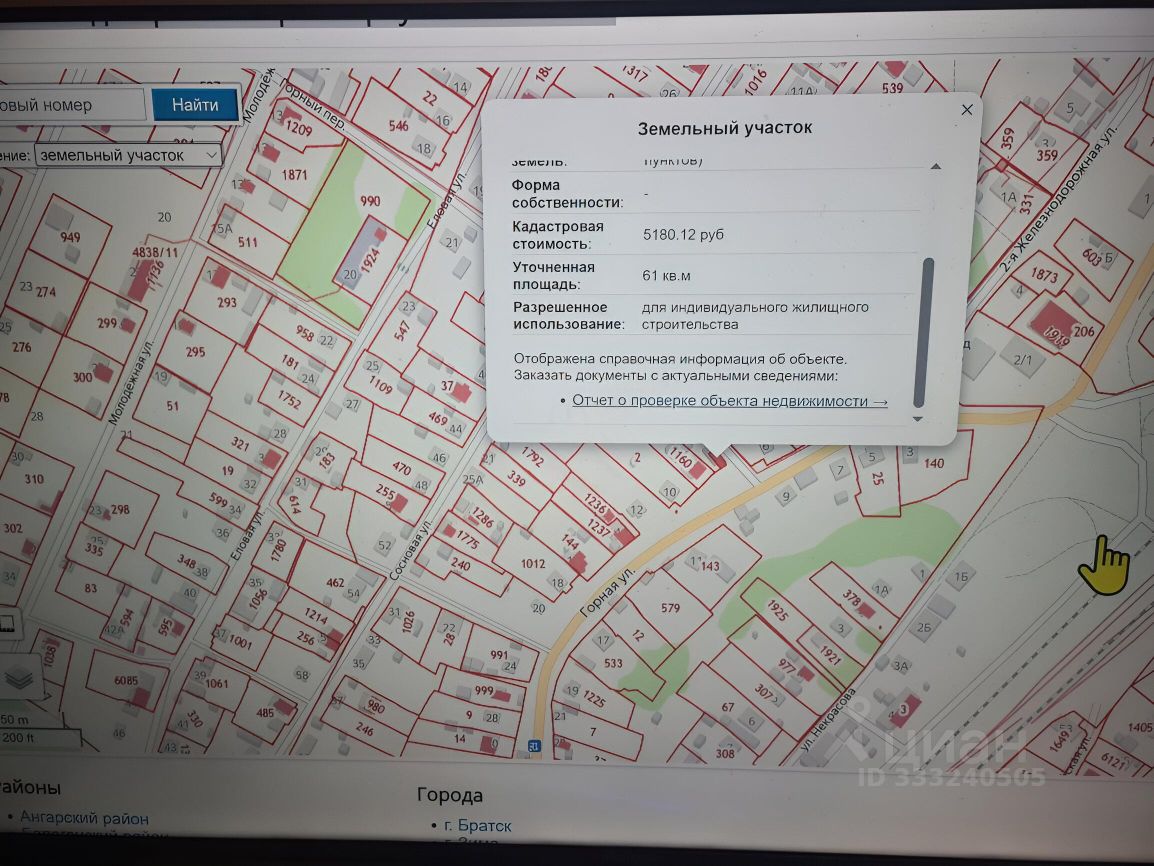Open the map layers stack icon
Image resolution: width=1154 pixels, height=866 pixels.
(x=19, y=677)
